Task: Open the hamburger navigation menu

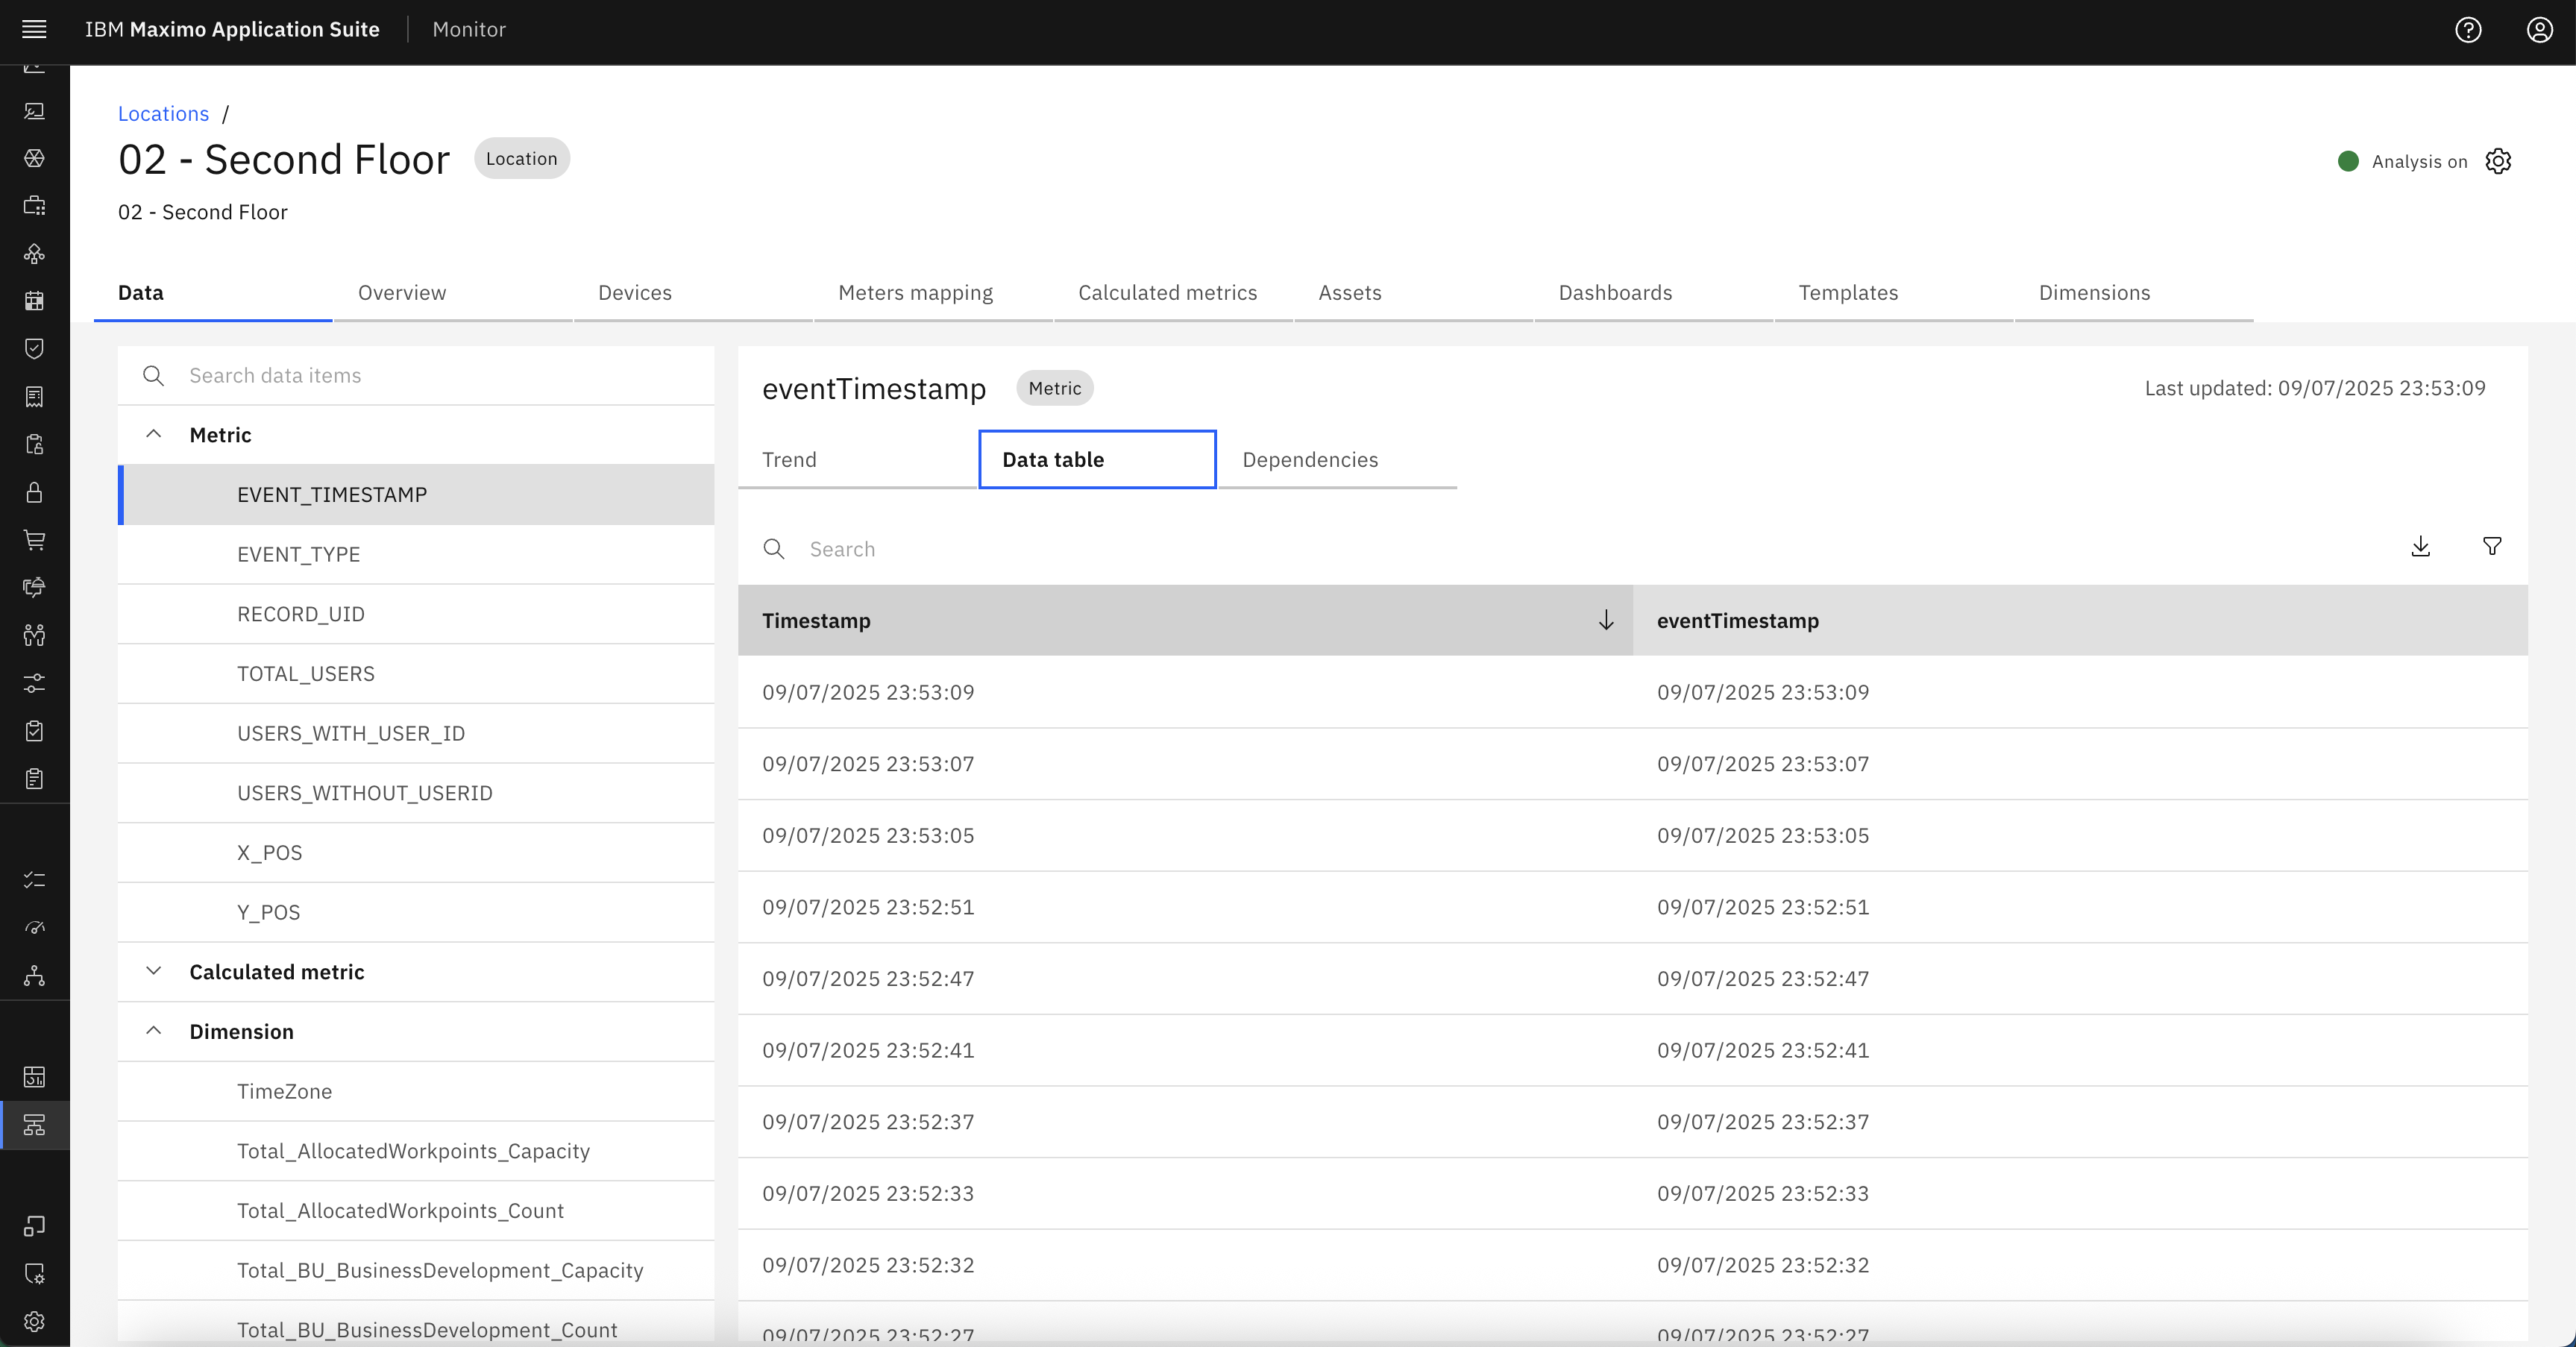Action: pos(34,29)
